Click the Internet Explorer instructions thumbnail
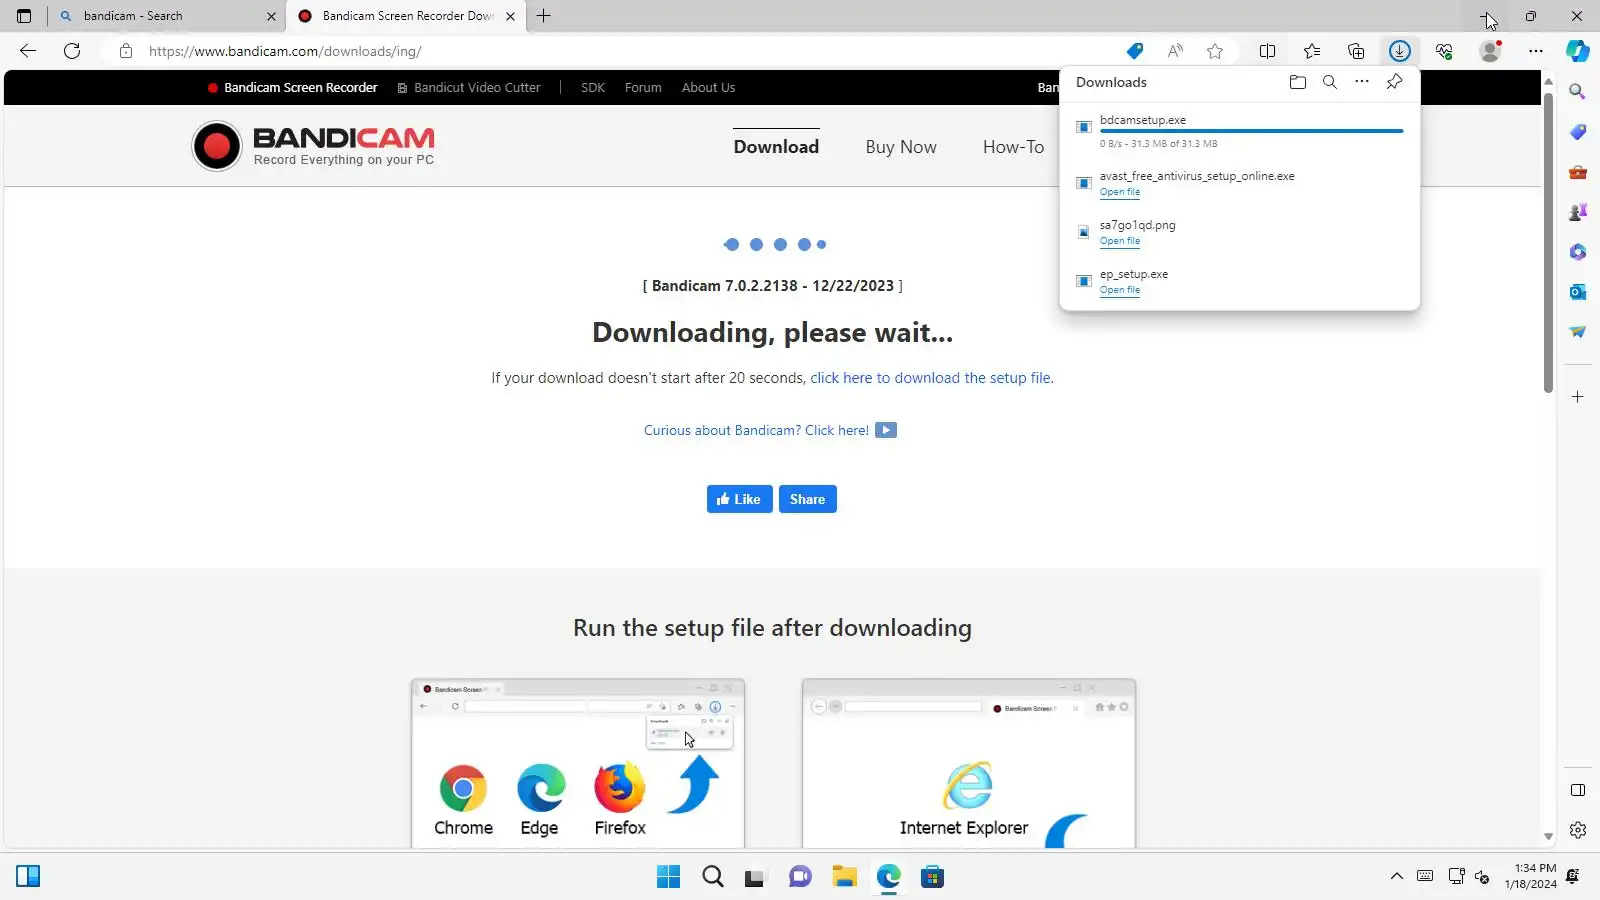1600x900 pixels. tap(969, 763)
